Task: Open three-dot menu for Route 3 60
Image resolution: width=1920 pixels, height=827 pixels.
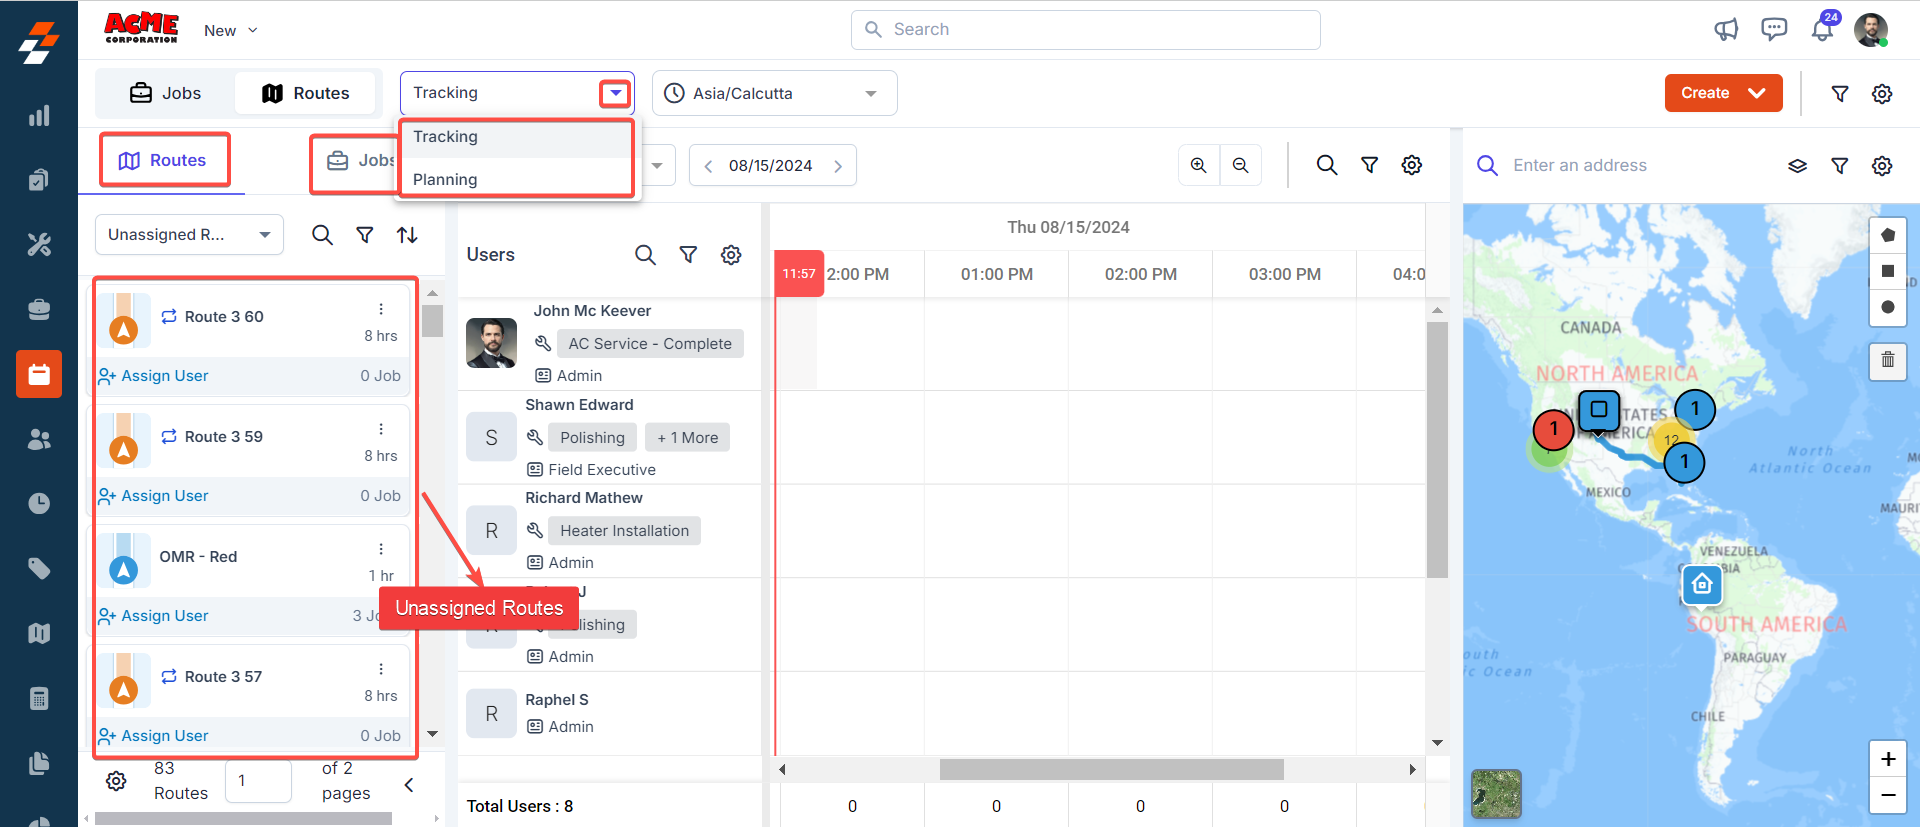Action: 381,309
